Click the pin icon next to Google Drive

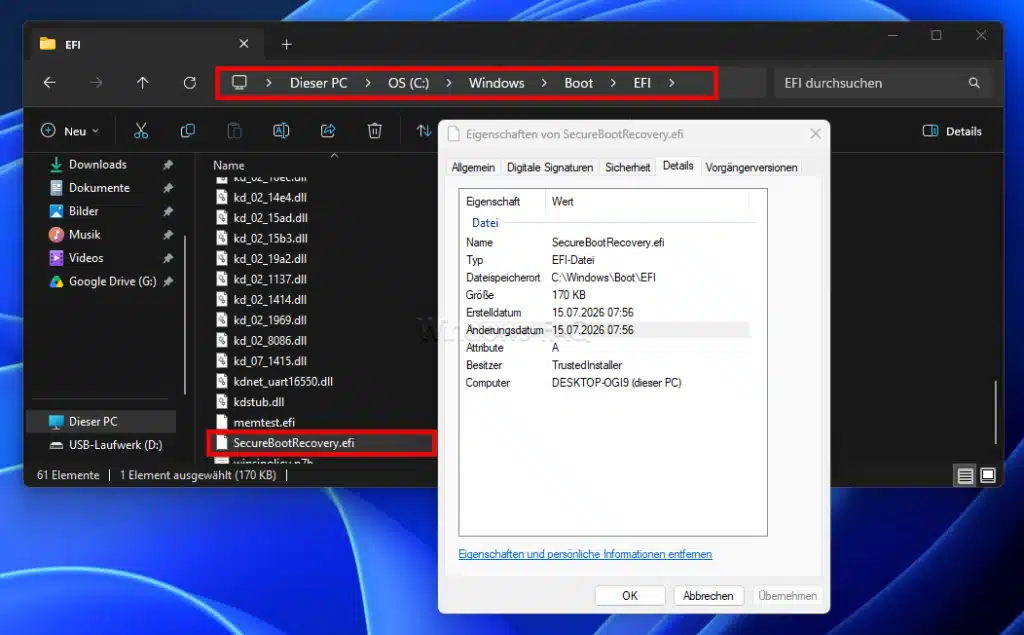[x=168, y=282]
